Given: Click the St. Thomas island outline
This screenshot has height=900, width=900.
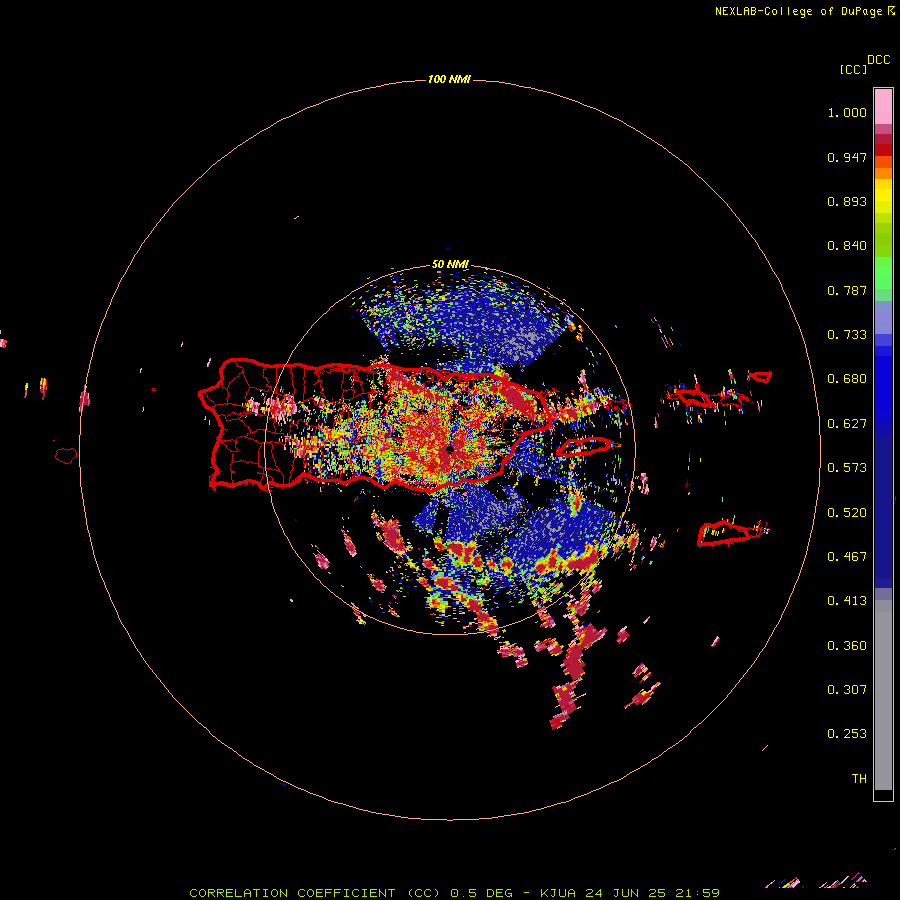Looking at the screenshot, I should tap(694, 397).
